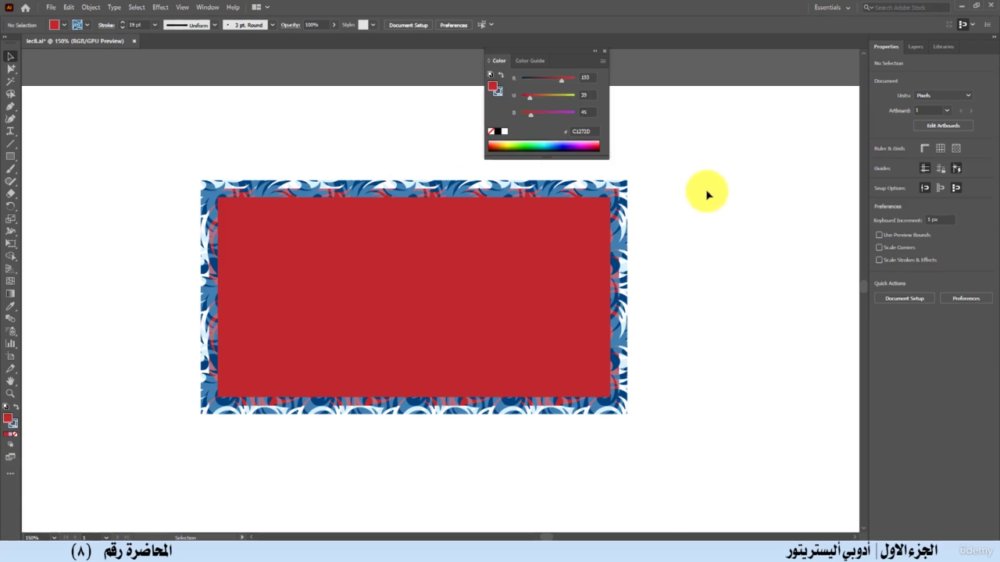This screenshot has height=562, width=1000.
Task: Click the red fill swatch in Color panel
Action: (492, 86)
